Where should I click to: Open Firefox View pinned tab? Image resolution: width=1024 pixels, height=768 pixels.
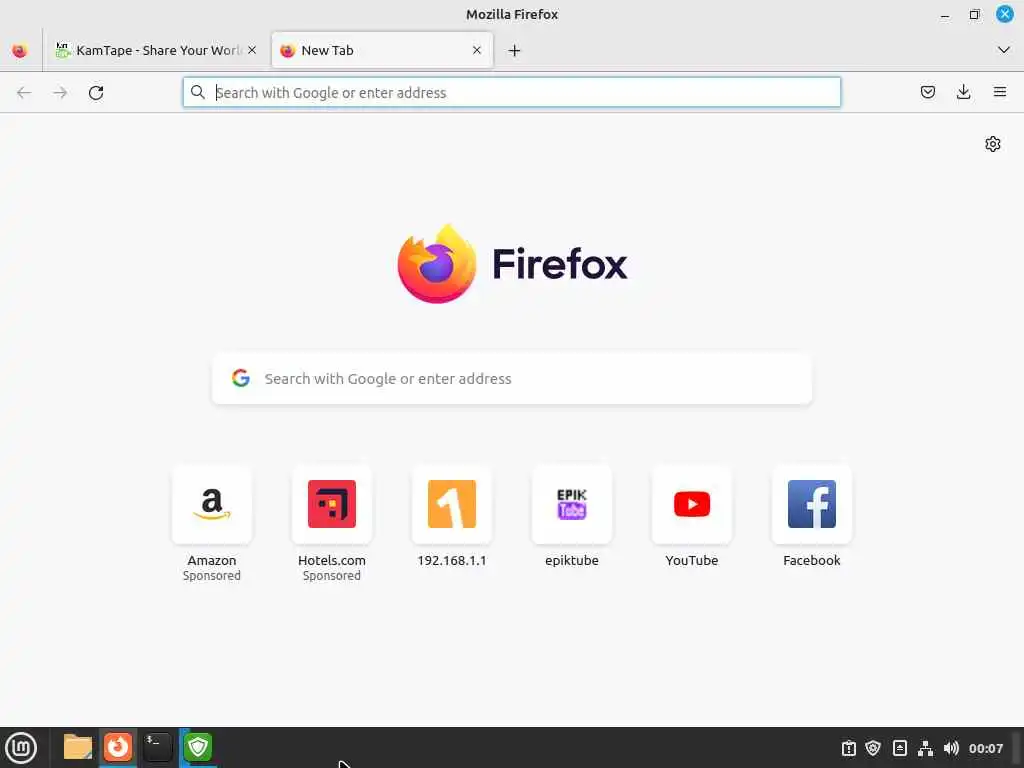[20, 50]
